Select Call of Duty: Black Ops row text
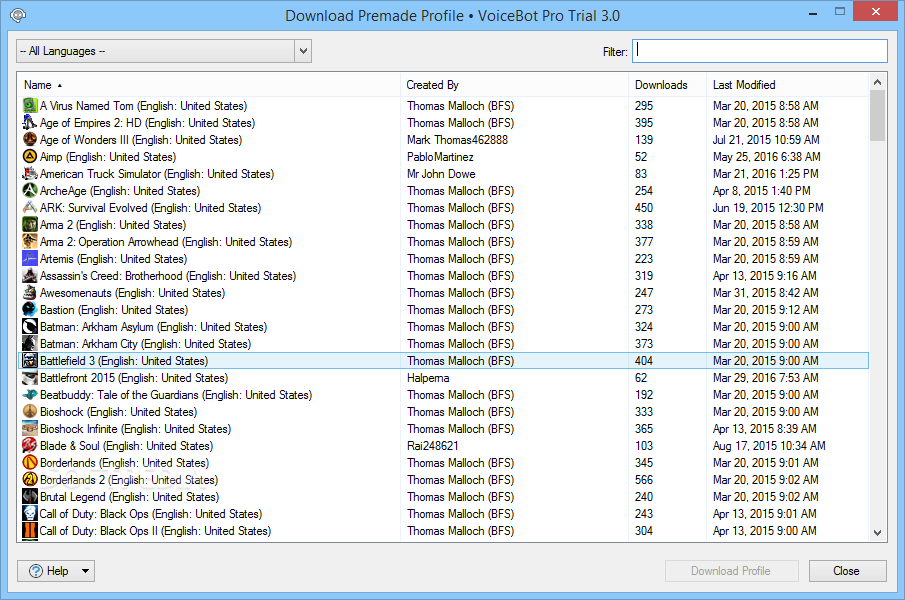The image size is (905, 600). coord(151,514)
